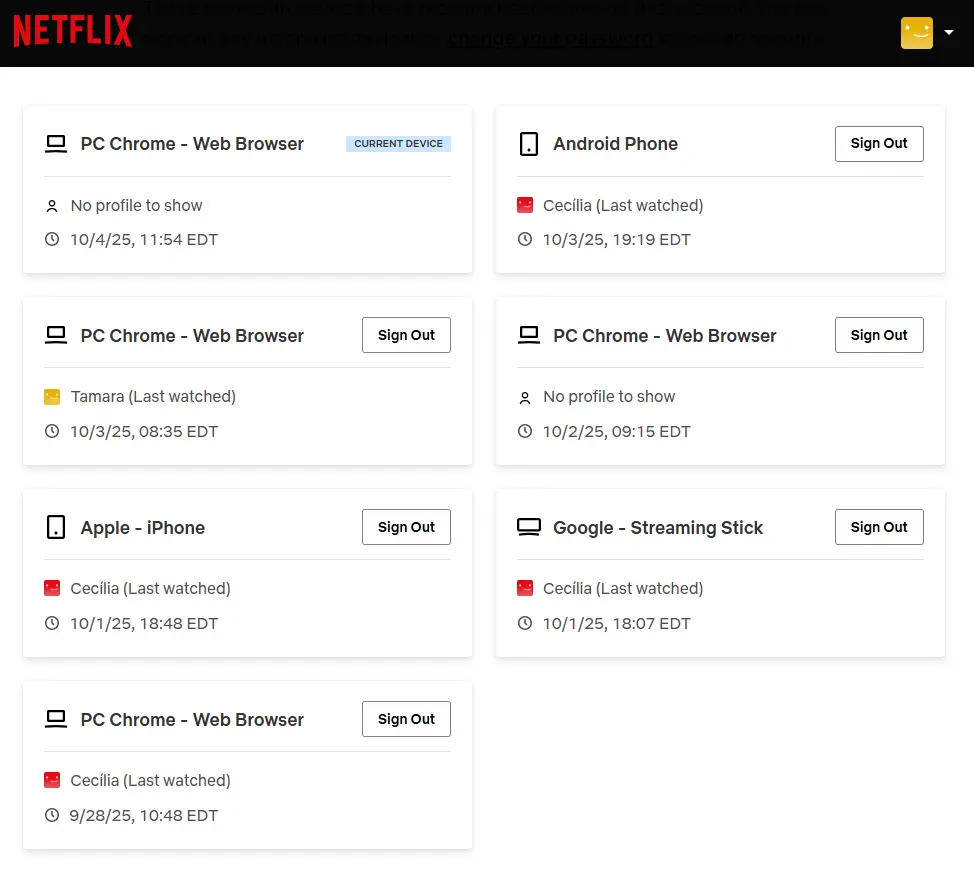This screenshot has height=876, width=974.
Task: Sign out the Chrome browser from 9/28/25
Action: 406,719
